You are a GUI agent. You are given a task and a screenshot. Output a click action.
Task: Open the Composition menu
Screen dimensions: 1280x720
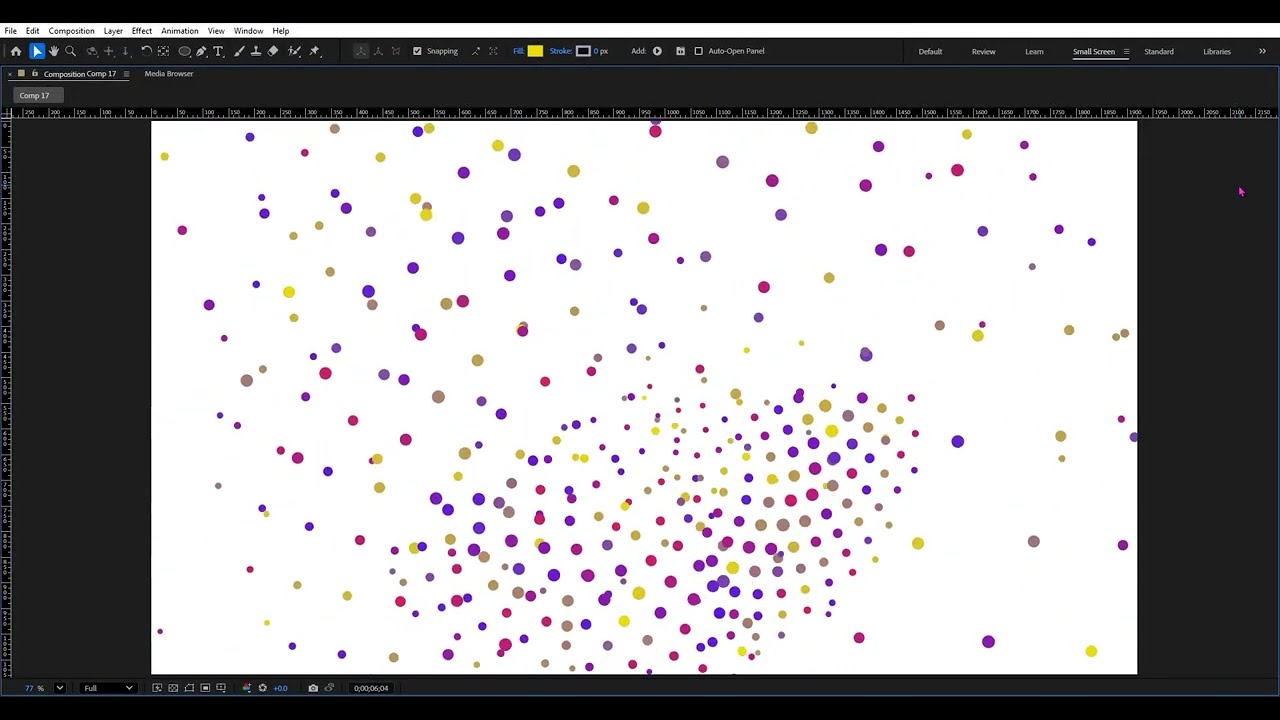(72, 31)
